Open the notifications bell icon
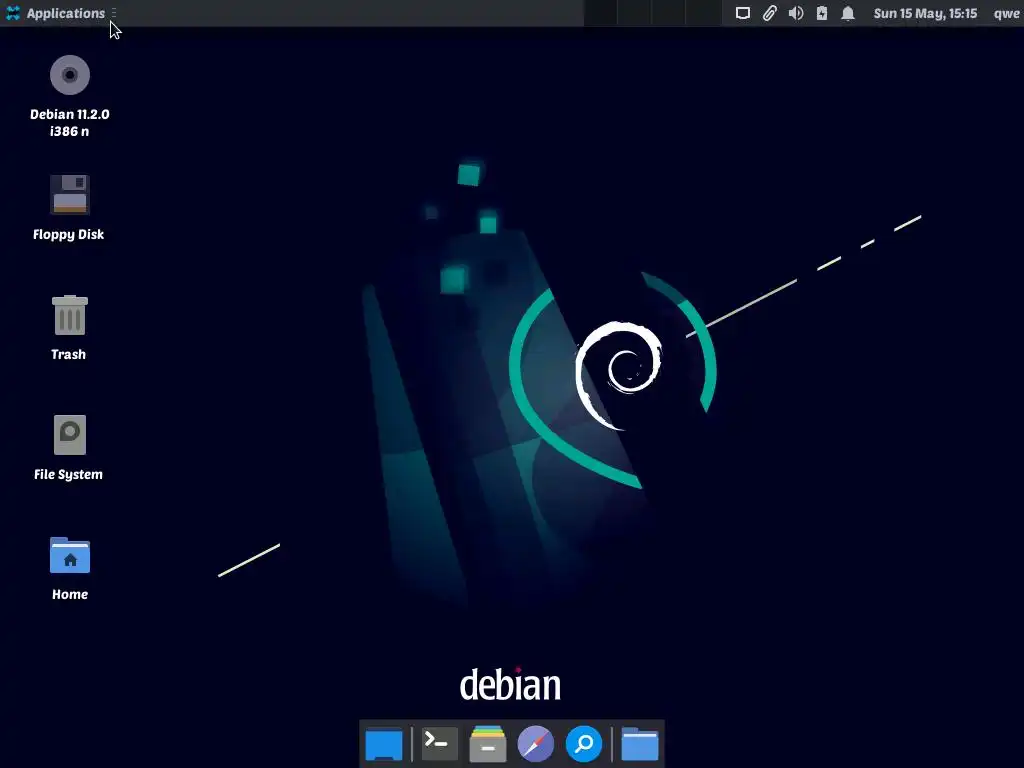The image size is (1024, 768). 848,13
